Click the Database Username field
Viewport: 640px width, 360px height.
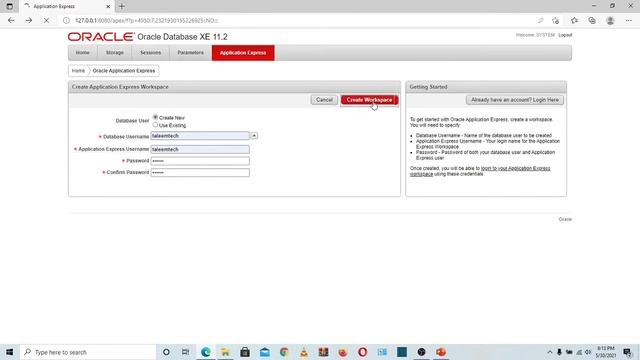[x=200, y=136]
